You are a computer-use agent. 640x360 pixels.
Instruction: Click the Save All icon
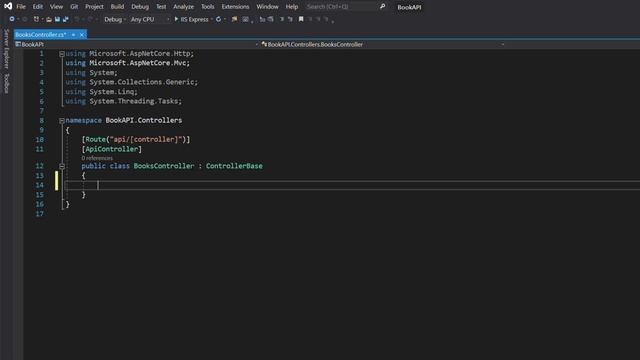coord(65,19)
